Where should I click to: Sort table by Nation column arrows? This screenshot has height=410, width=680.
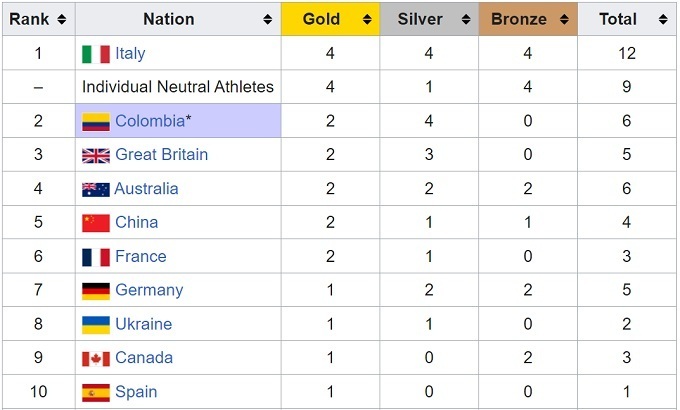[267, 19]
